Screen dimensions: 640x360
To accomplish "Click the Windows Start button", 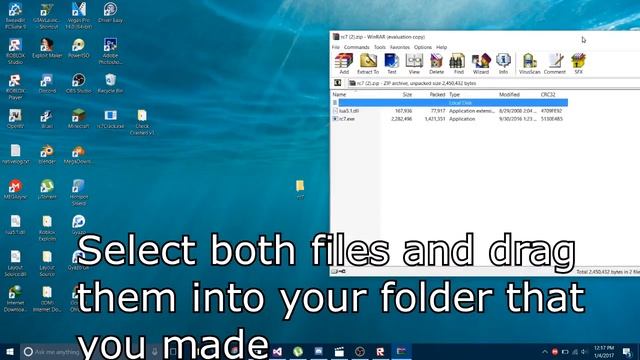I will [x=9, y=351].
